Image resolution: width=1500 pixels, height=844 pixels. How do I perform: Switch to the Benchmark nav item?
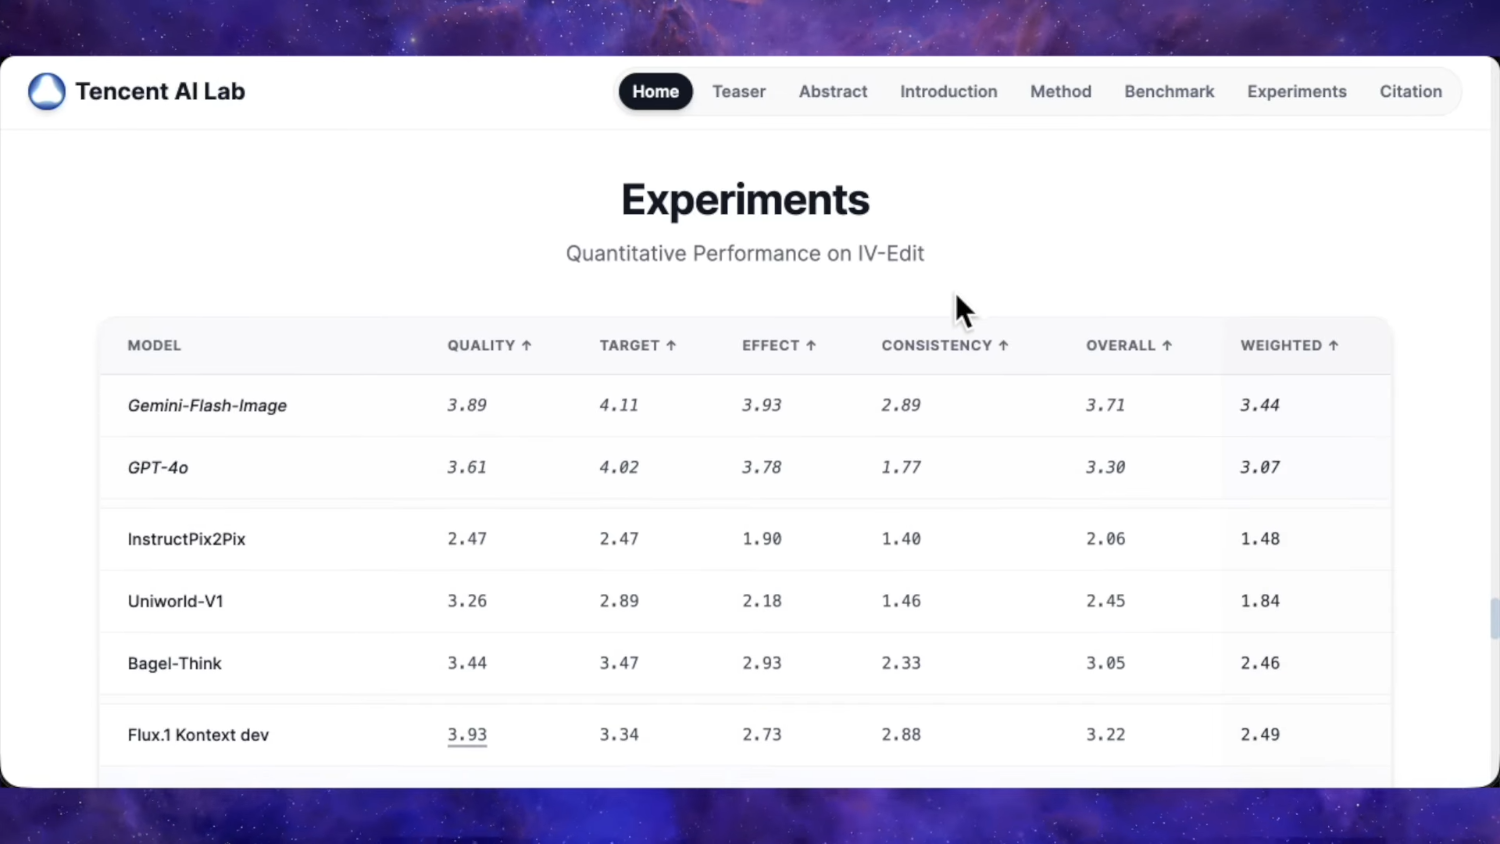[x=1169, y=91]
